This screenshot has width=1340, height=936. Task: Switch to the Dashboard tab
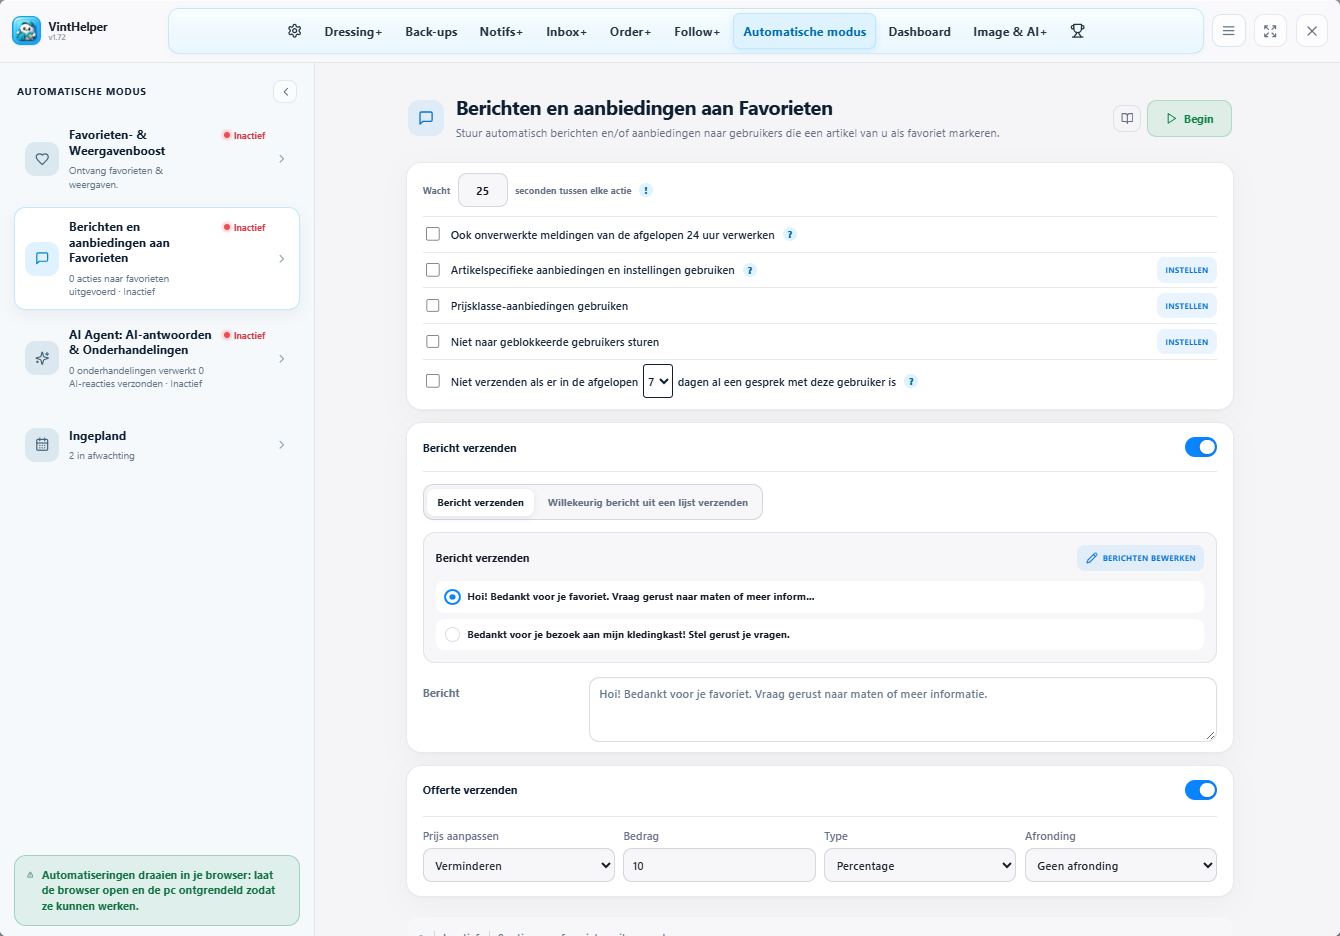[919, 32]
